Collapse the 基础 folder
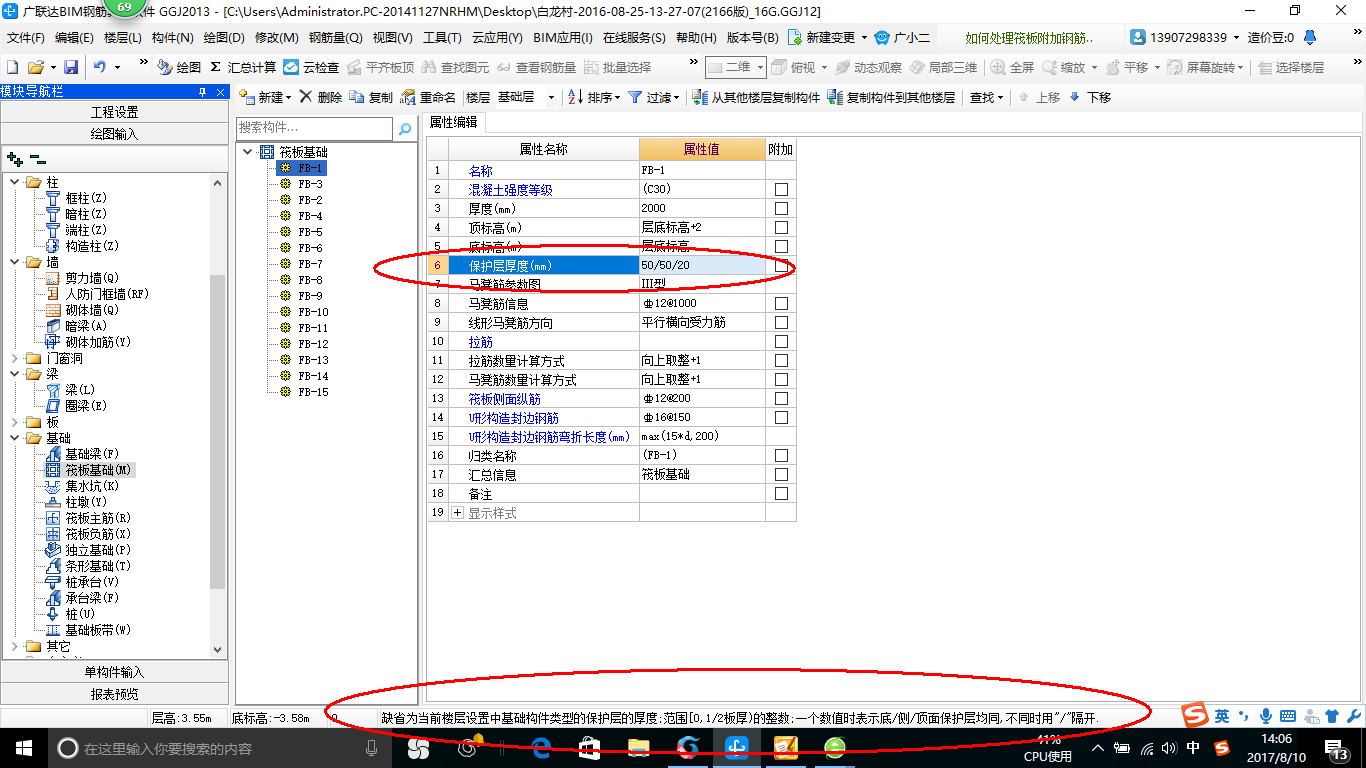1366x768 pixels. [14, 438]
